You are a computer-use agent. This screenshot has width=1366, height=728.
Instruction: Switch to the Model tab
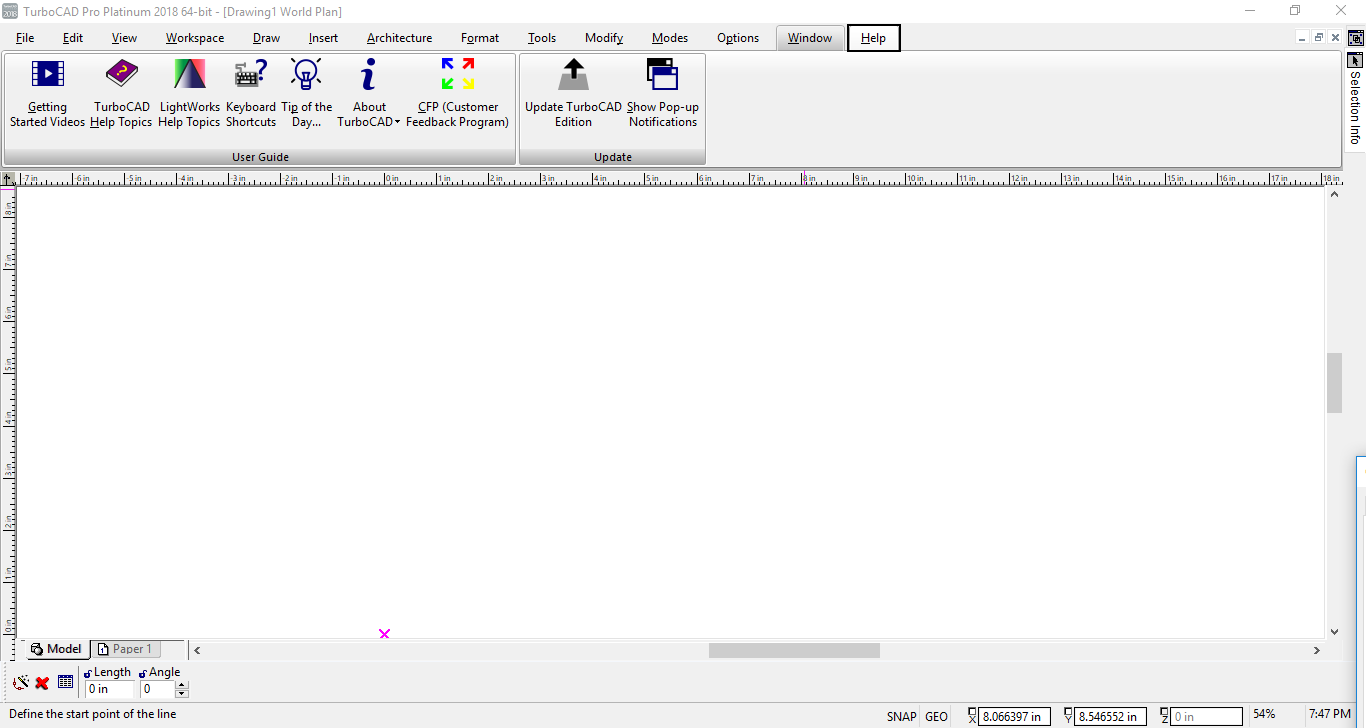(x=56, y=649)
